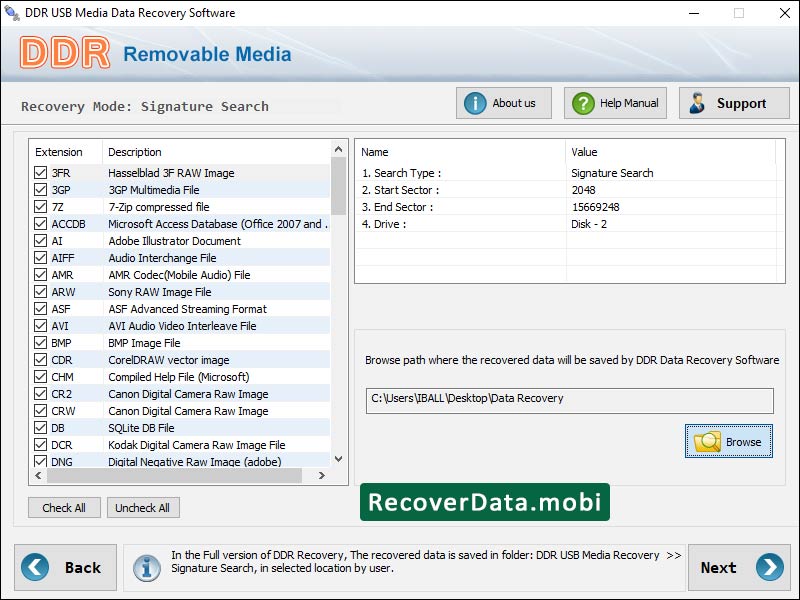Image resolution: width=800 pixels, height=600 pixels.
Task: Click the Support button
Action: (x=734, y=103)
